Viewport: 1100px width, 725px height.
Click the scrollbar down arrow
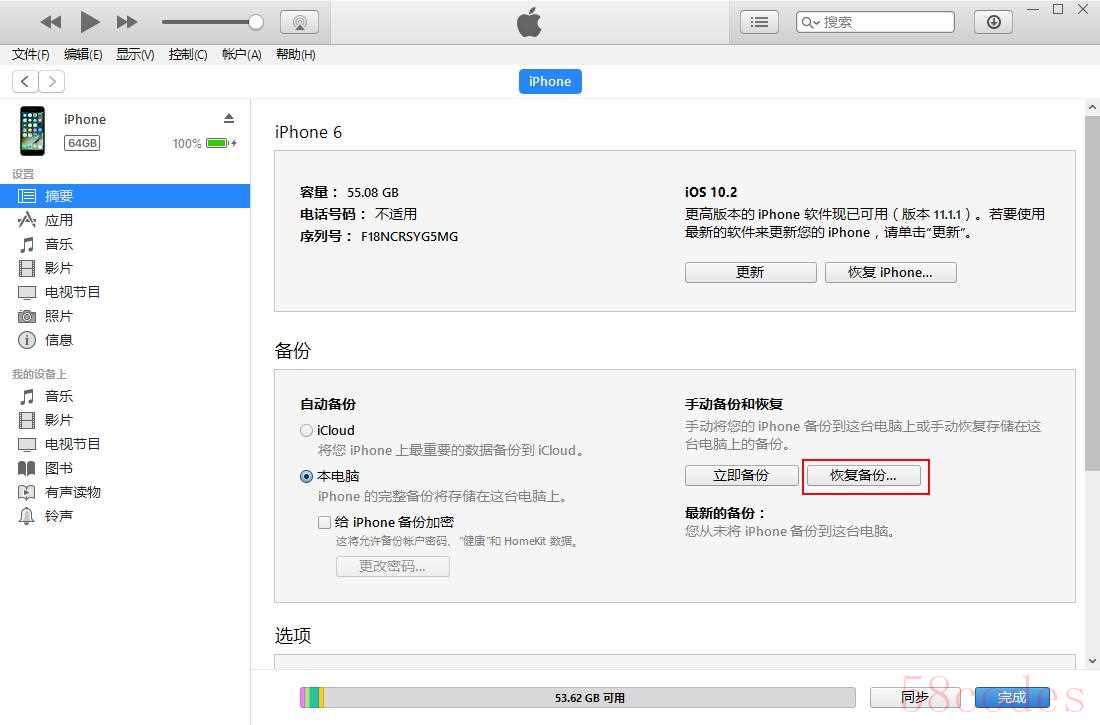(1092, 660)
